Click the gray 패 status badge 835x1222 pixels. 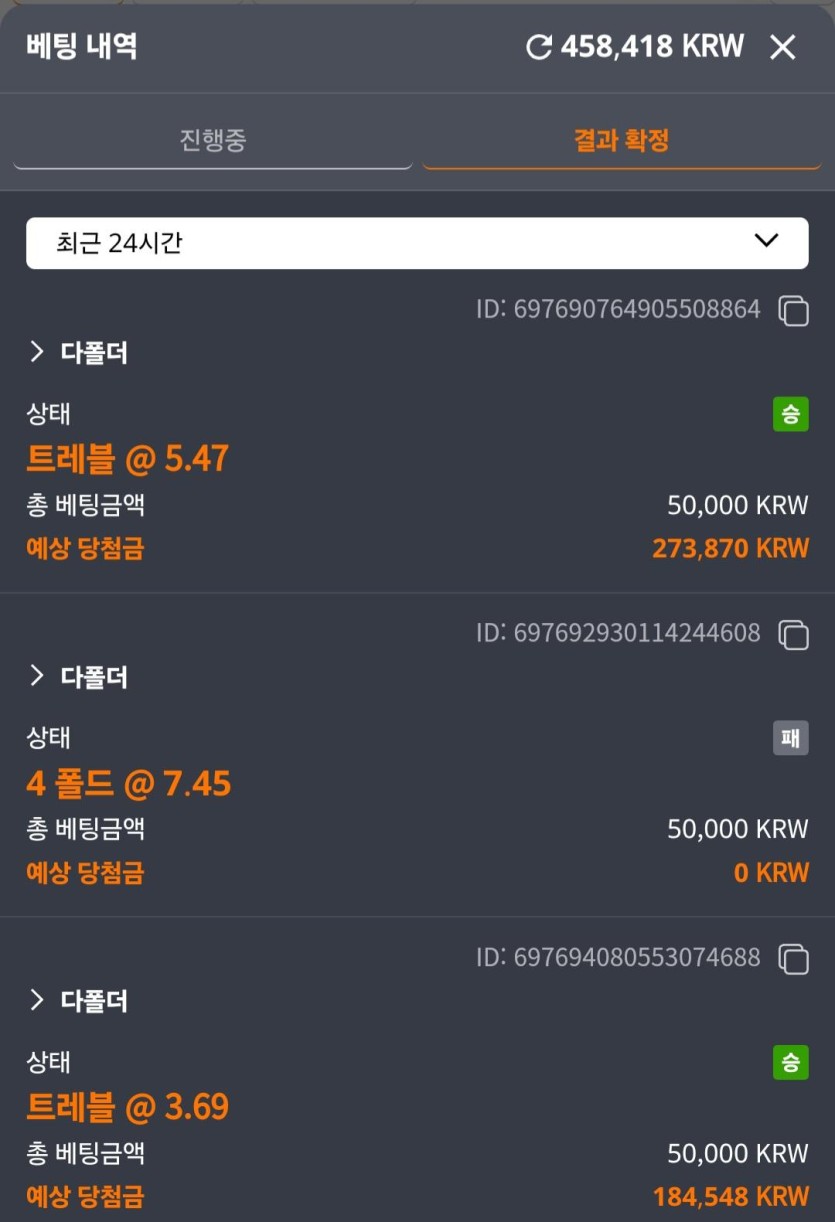click(x=790, y=739)
